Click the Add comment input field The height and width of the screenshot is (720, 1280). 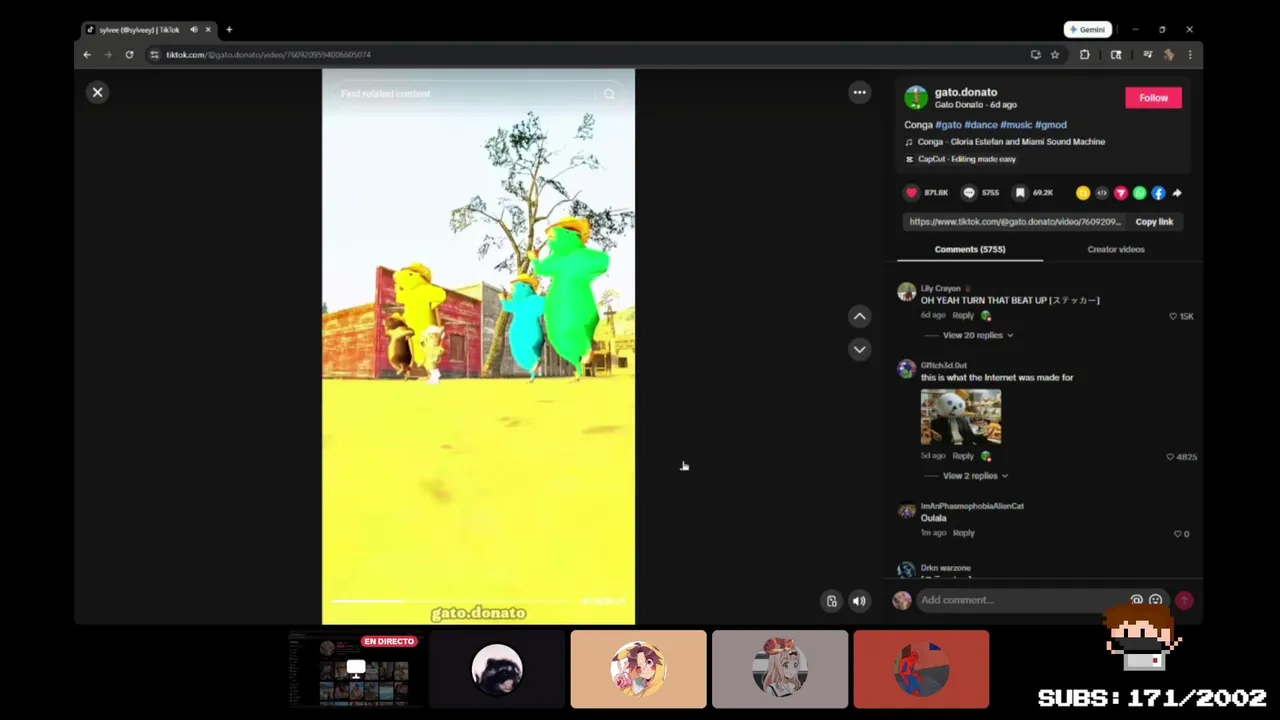coord(1020,600)
